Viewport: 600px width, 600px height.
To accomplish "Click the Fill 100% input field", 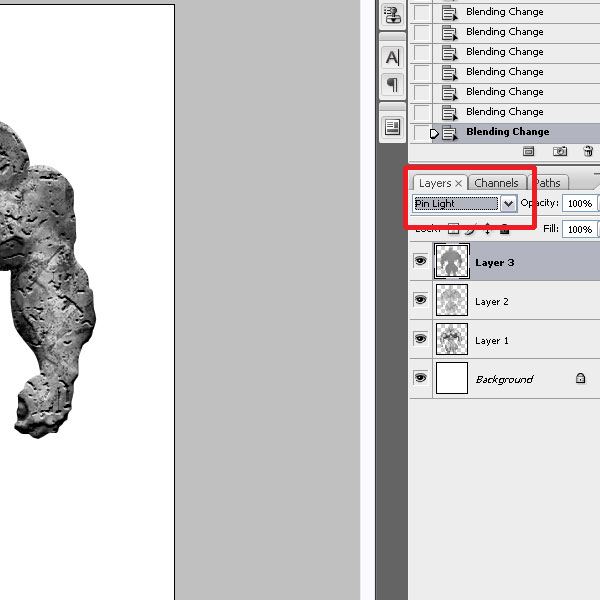I will [580, 229].
